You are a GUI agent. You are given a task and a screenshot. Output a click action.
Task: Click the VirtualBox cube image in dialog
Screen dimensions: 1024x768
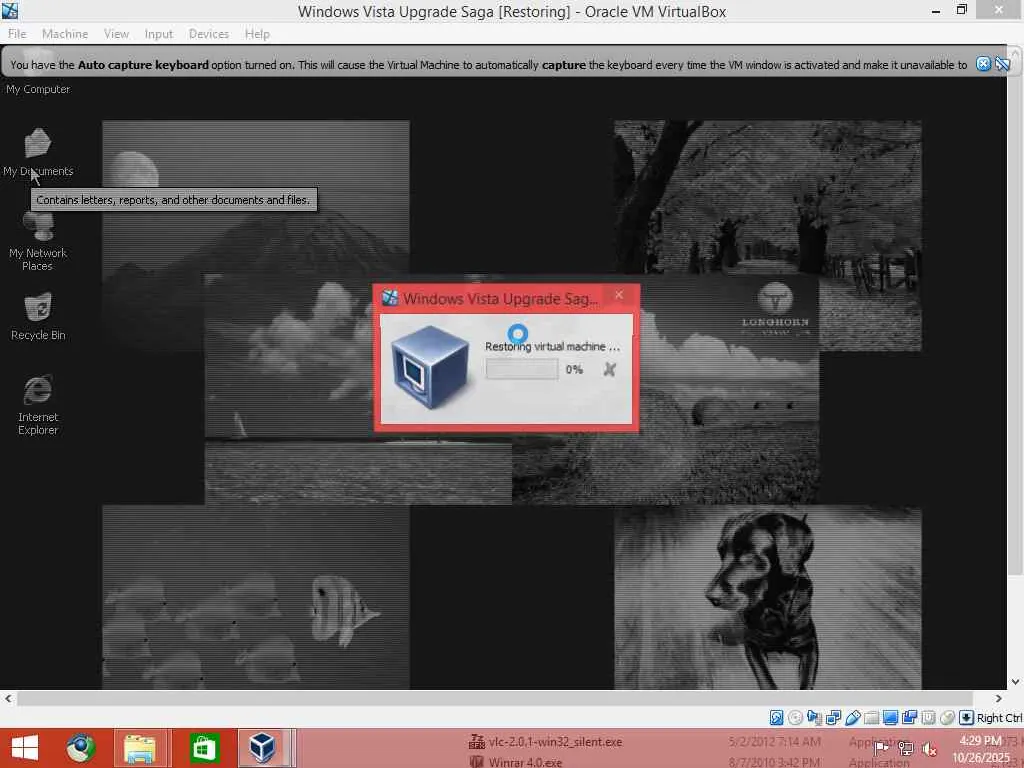pyautogui.click(x=430, y=367)
